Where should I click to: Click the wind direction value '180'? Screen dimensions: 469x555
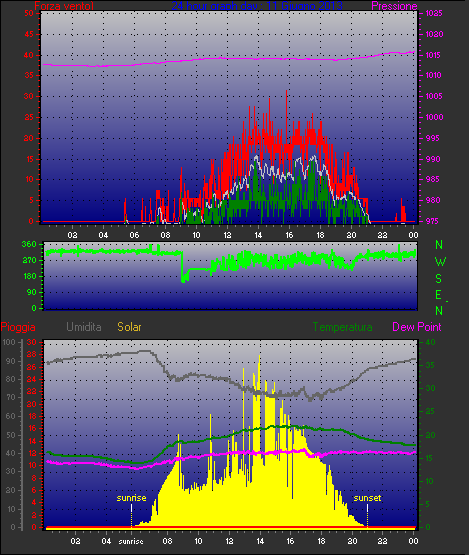coord(30,276)
